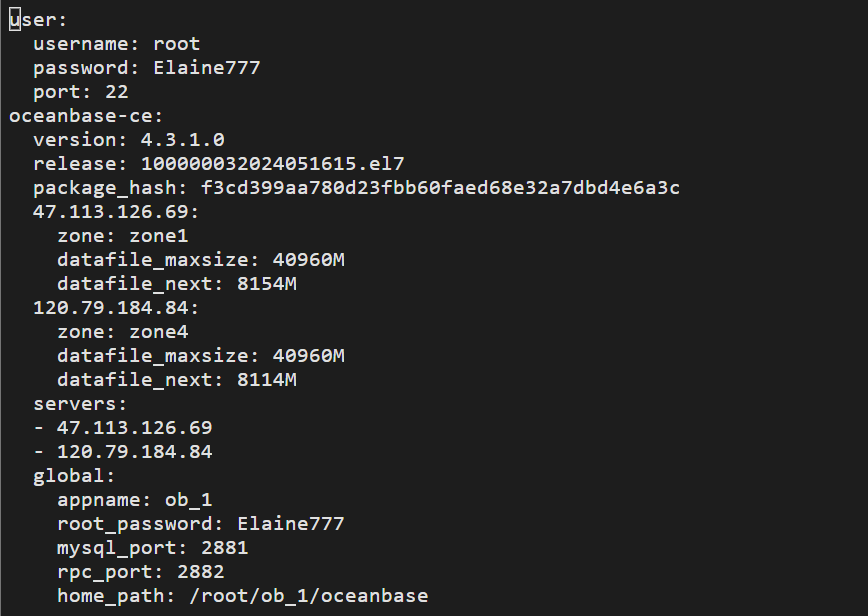Click the cursor at 'user:' line start
Screen dimensions: 868x616
(15, 20)
